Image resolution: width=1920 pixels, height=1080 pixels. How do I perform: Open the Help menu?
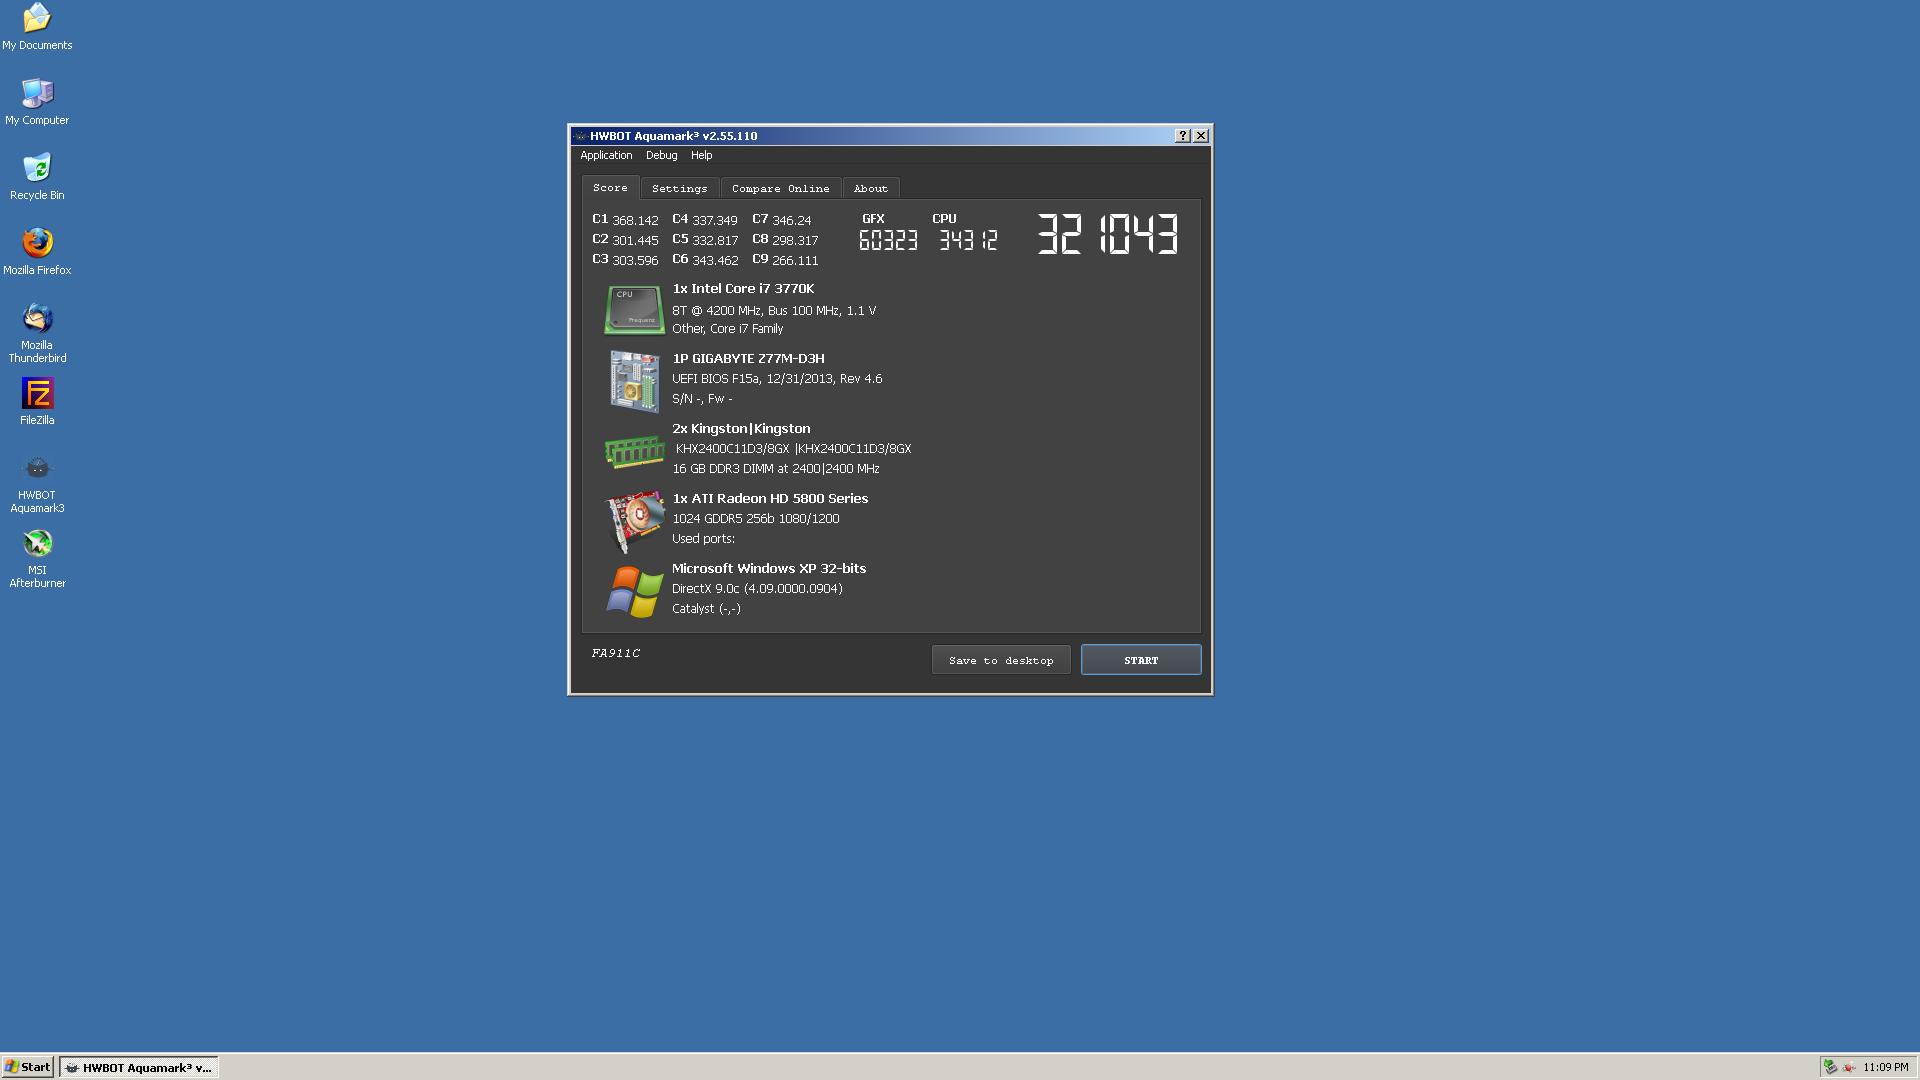[701, 155]
